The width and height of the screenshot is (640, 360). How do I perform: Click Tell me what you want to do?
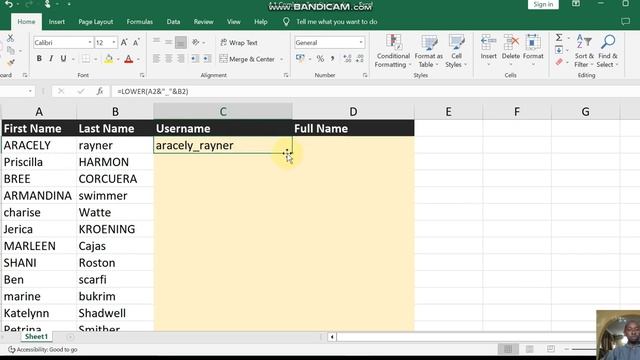coord(336,22)
